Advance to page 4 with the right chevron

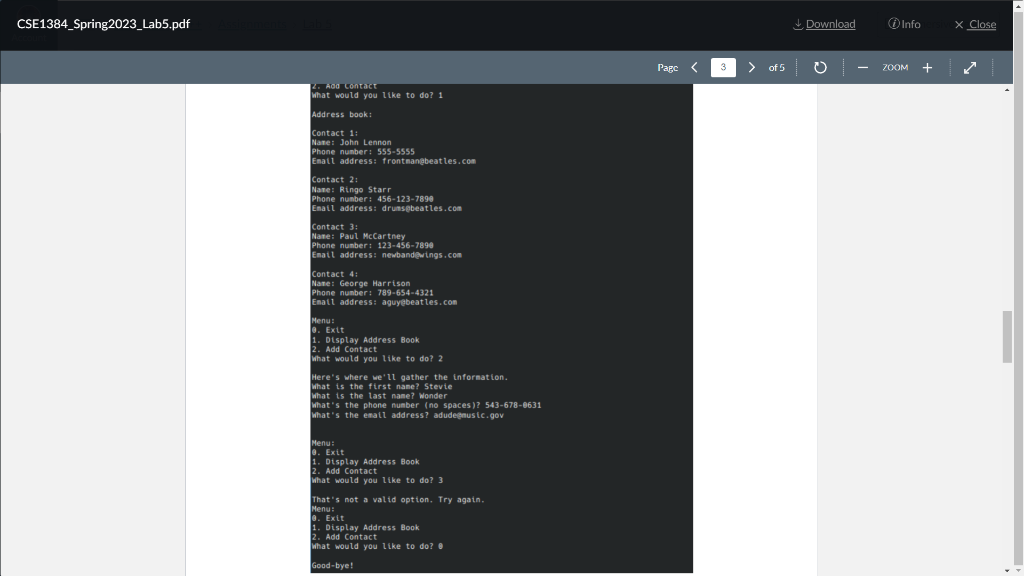751,67
